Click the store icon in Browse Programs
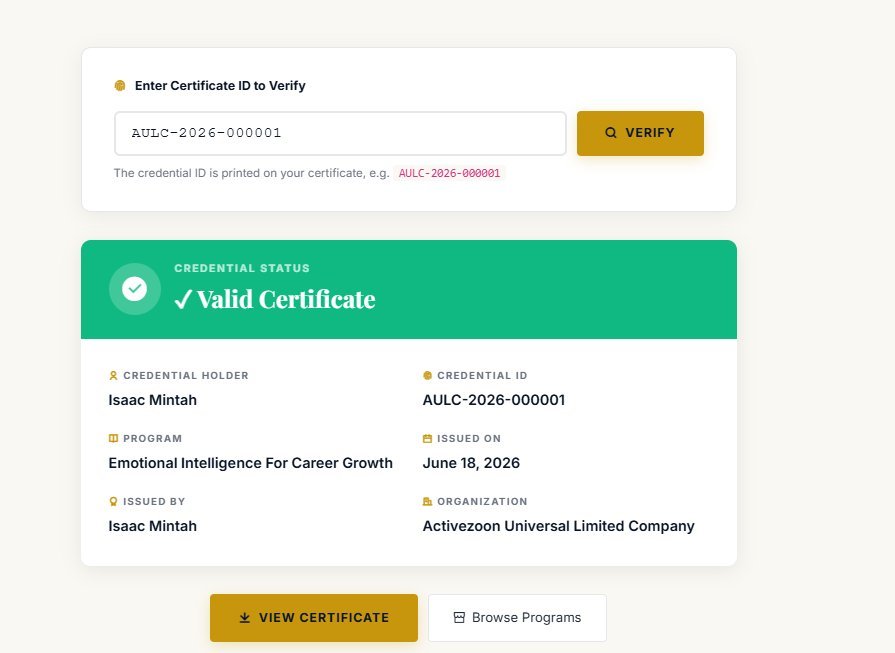 [x=459, y=618]
